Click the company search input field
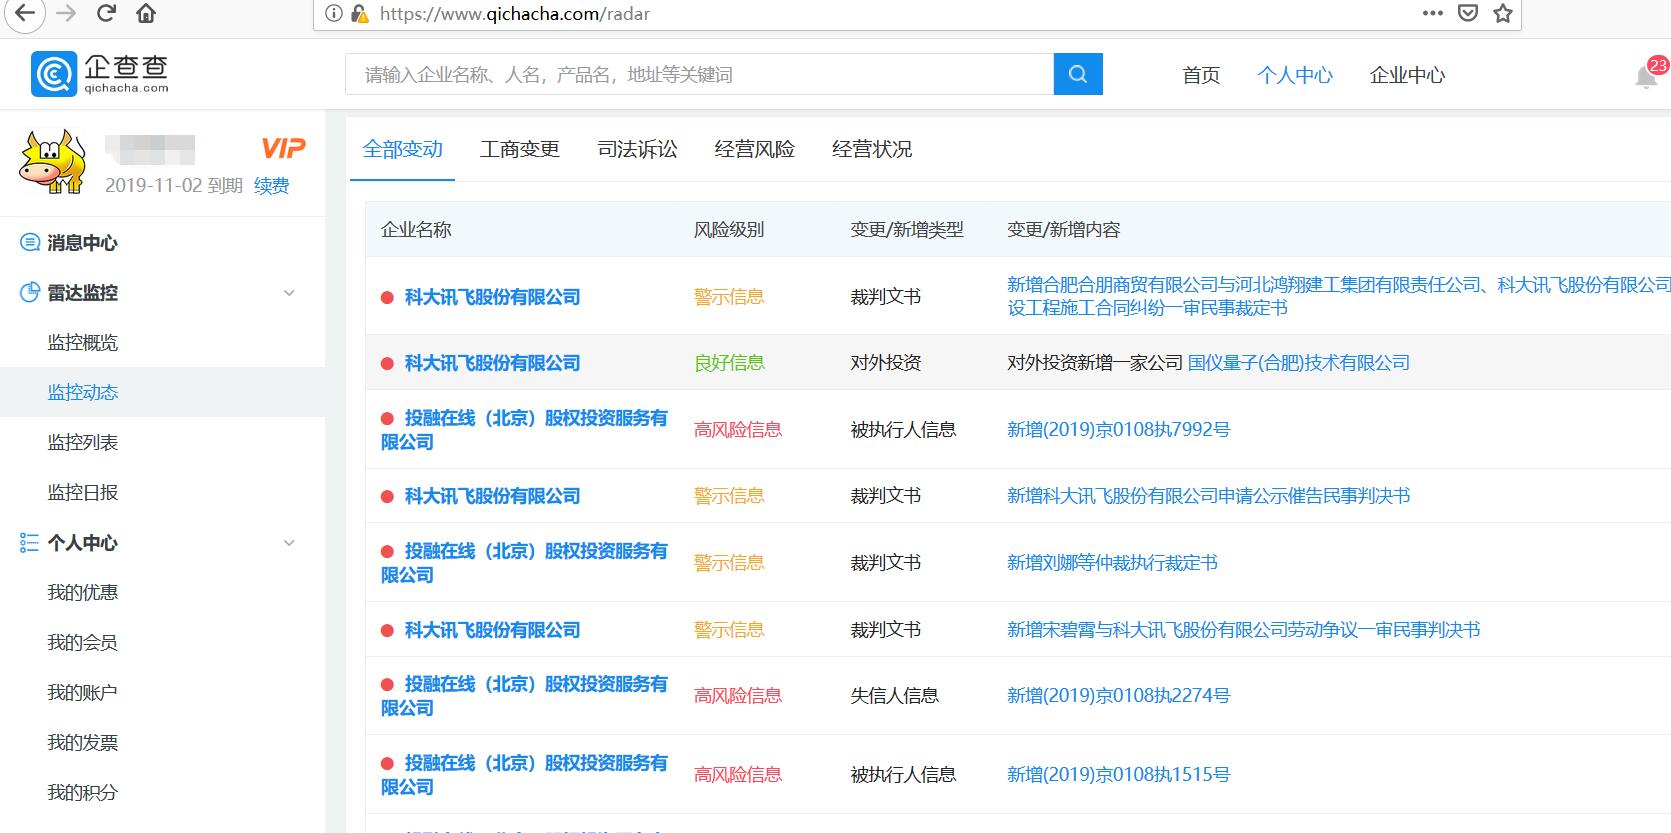This screenshot has width=1671, height=833. [x=699, y=74]
